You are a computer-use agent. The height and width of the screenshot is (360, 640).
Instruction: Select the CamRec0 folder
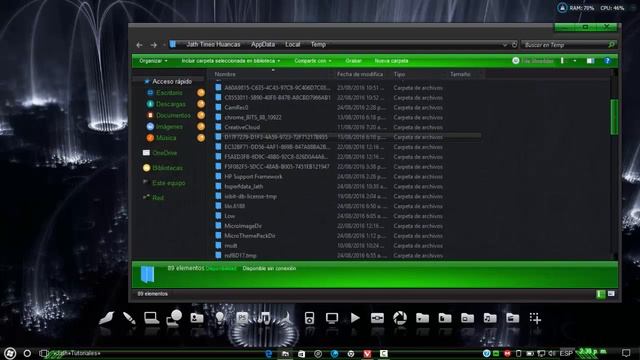point(236,108)
